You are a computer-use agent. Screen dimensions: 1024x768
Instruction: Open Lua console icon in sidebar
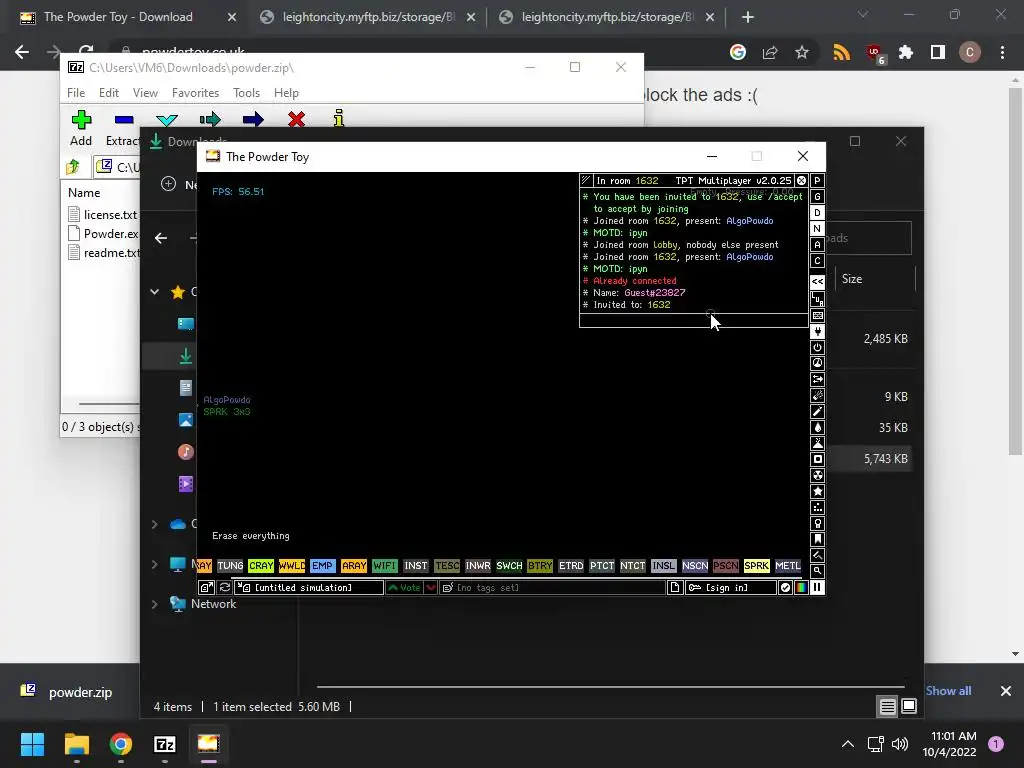817,299
